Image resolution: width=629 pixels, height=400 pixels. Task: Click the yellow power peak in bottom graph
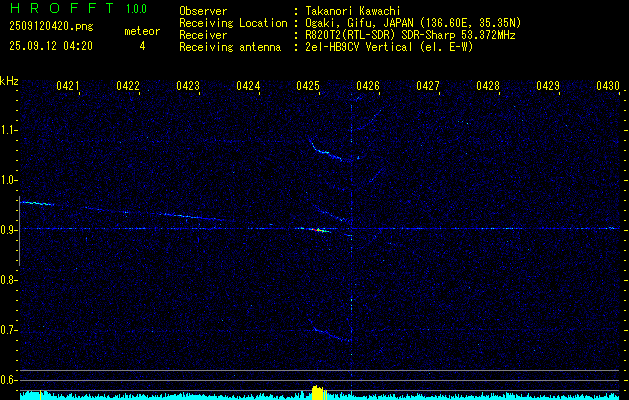318,392
